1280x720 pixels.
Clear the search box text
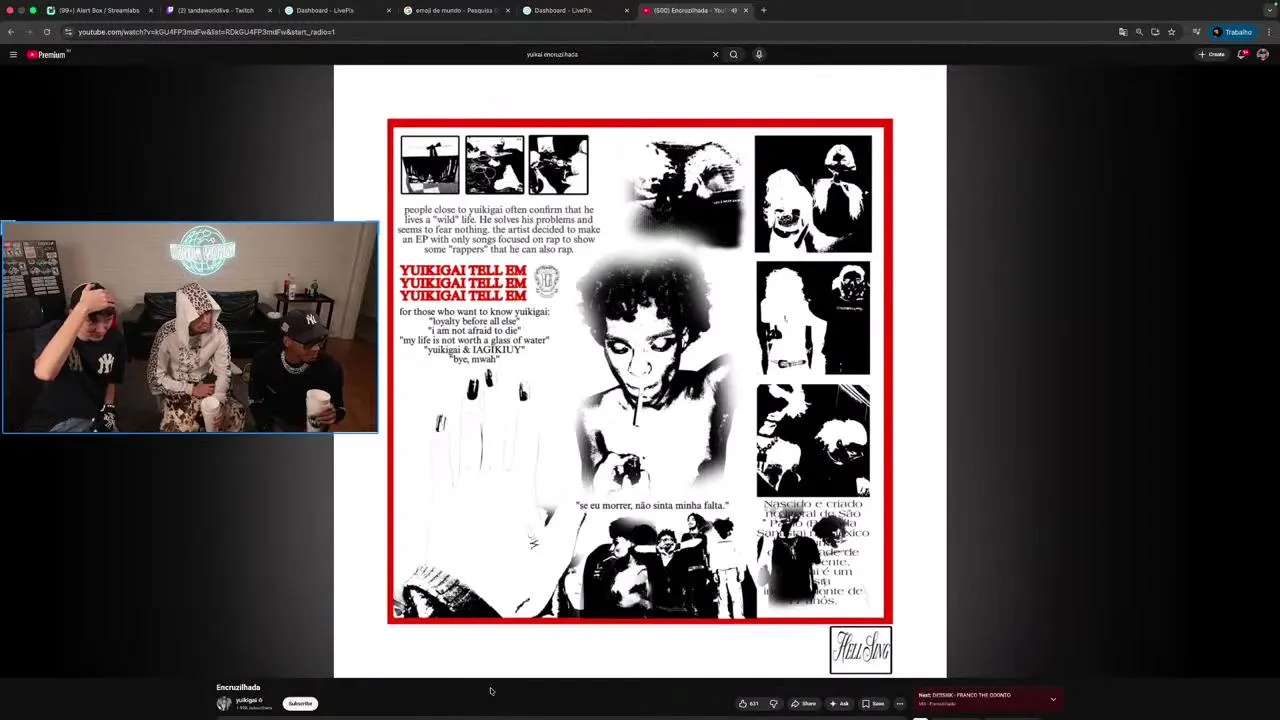(715, 54)
